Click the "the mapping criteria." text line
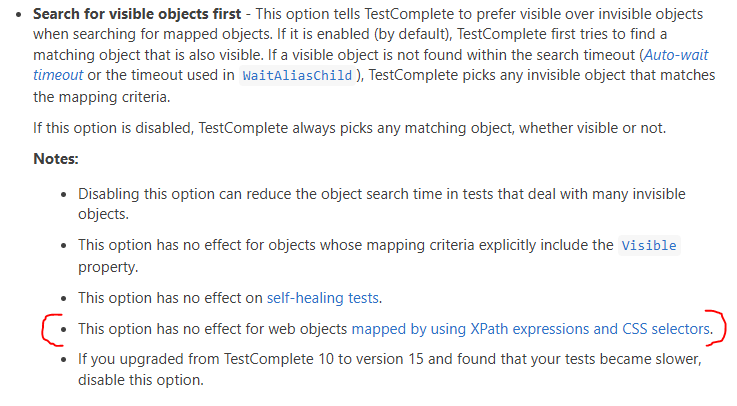Viewport: 737px width, 406px height. click(102, 95)
